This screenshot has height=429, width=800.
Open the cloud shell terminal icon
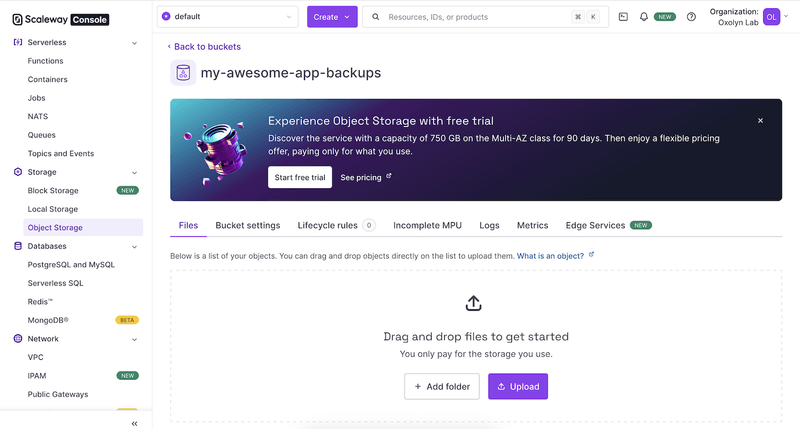[x=623, y=17]
